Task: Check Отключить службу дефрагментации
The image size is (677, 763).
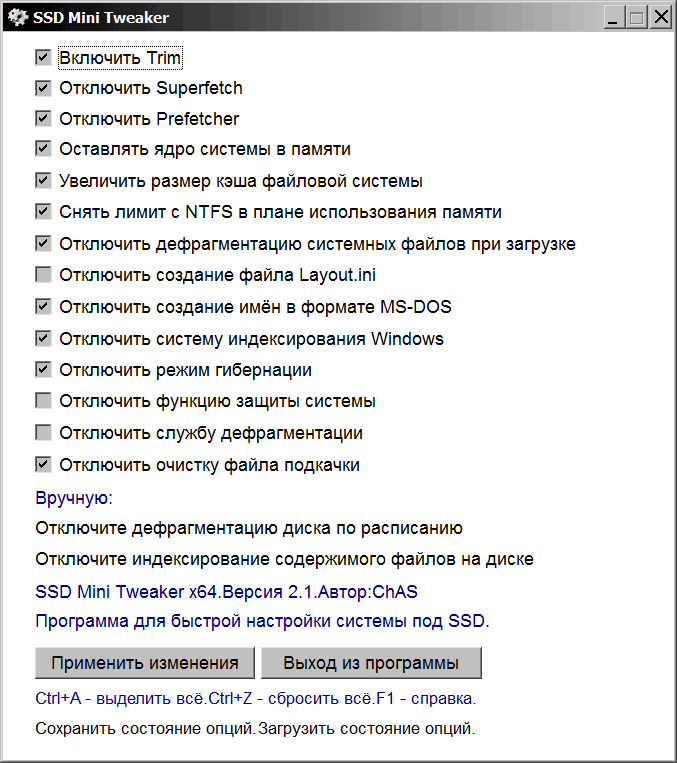Action: click(43, 433)
